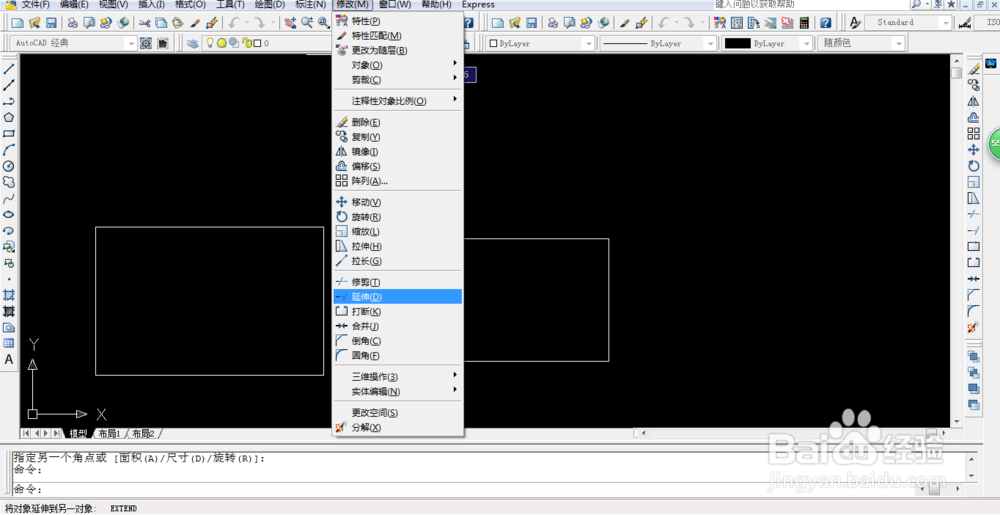The width and height of the screenshot is (1000, 515).
Task: Click the vertical scrollbar up arrow
Action: [956, 60]
